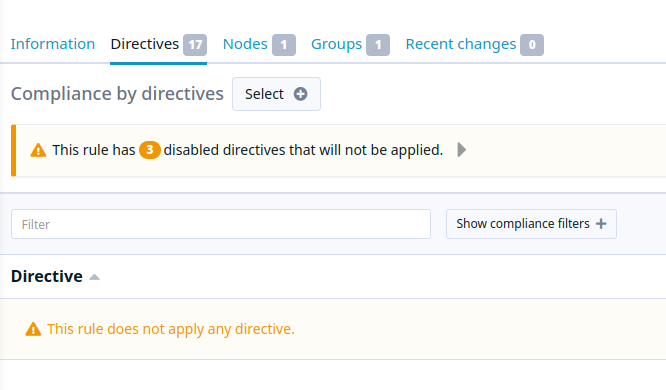Click the Select directives button
This screenshot has height=390, width=666.
(x=277, y=94)
